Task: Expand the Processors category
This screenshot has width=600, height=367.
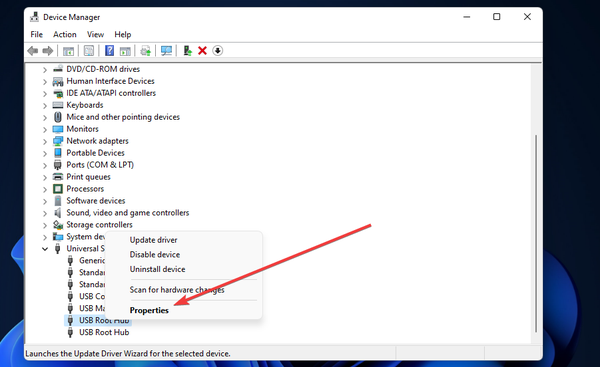Action: [x=45, y=189]
